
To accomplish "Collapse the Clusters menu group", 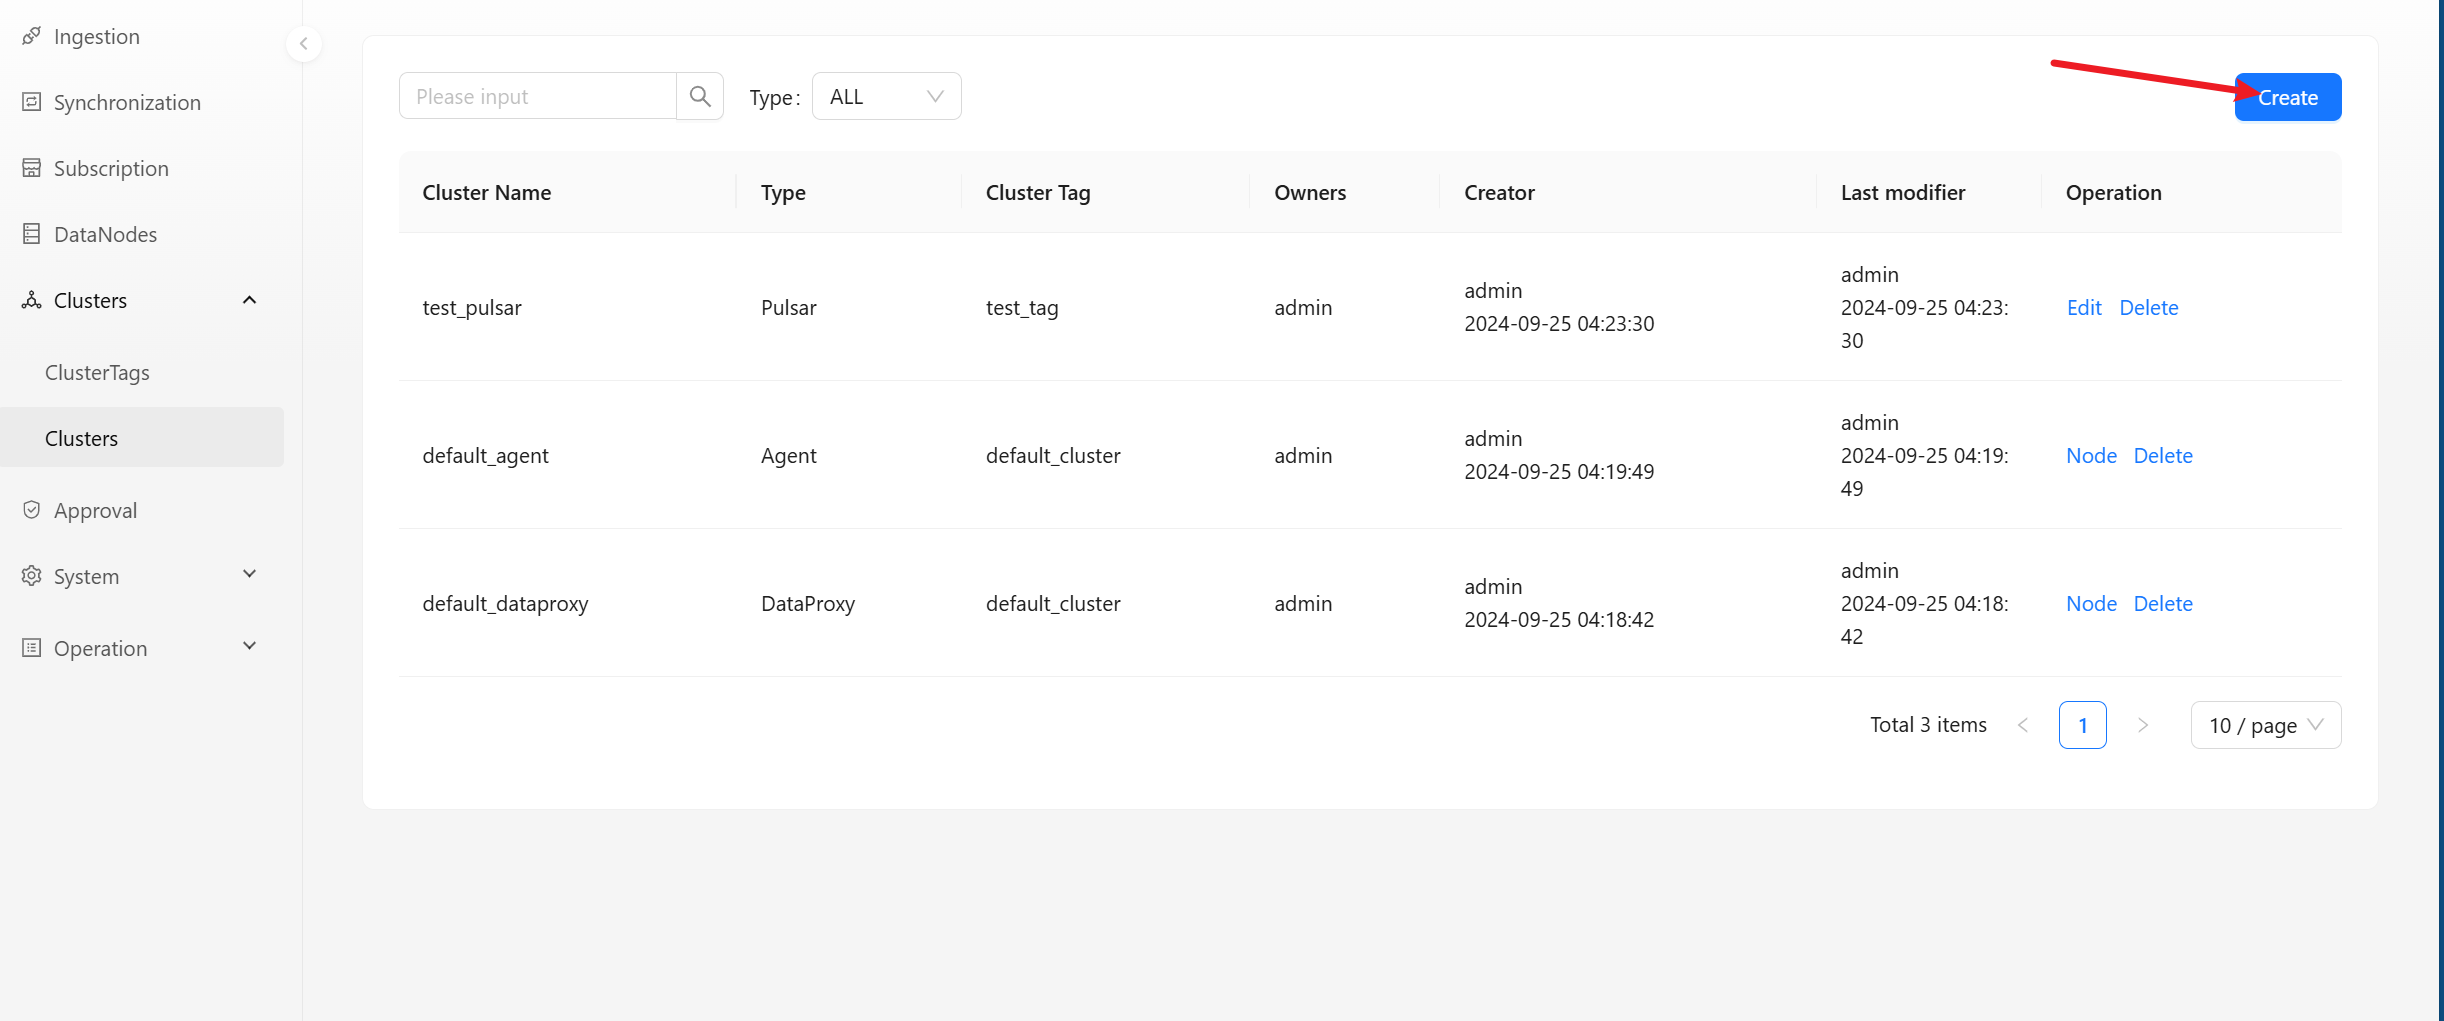I will pos(250,300).
